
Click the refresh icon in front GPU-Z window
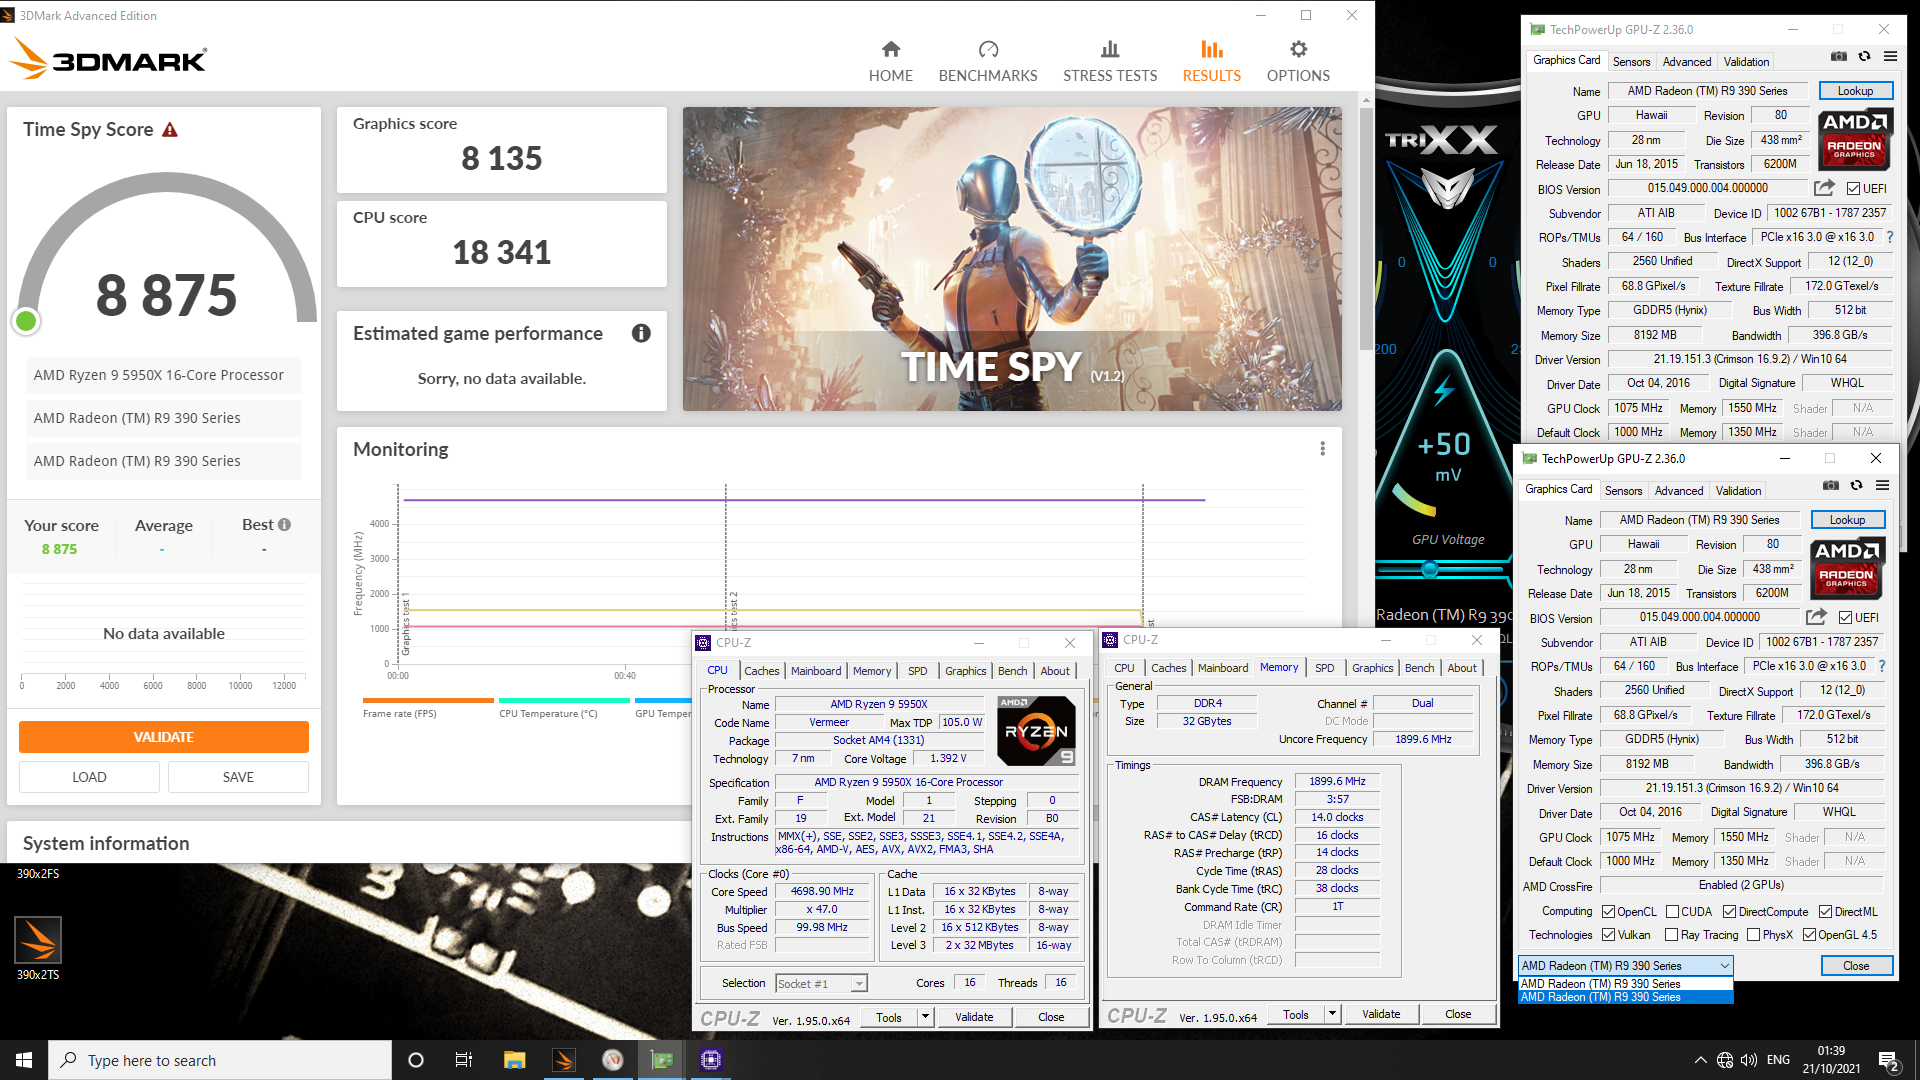(1856, 485)
